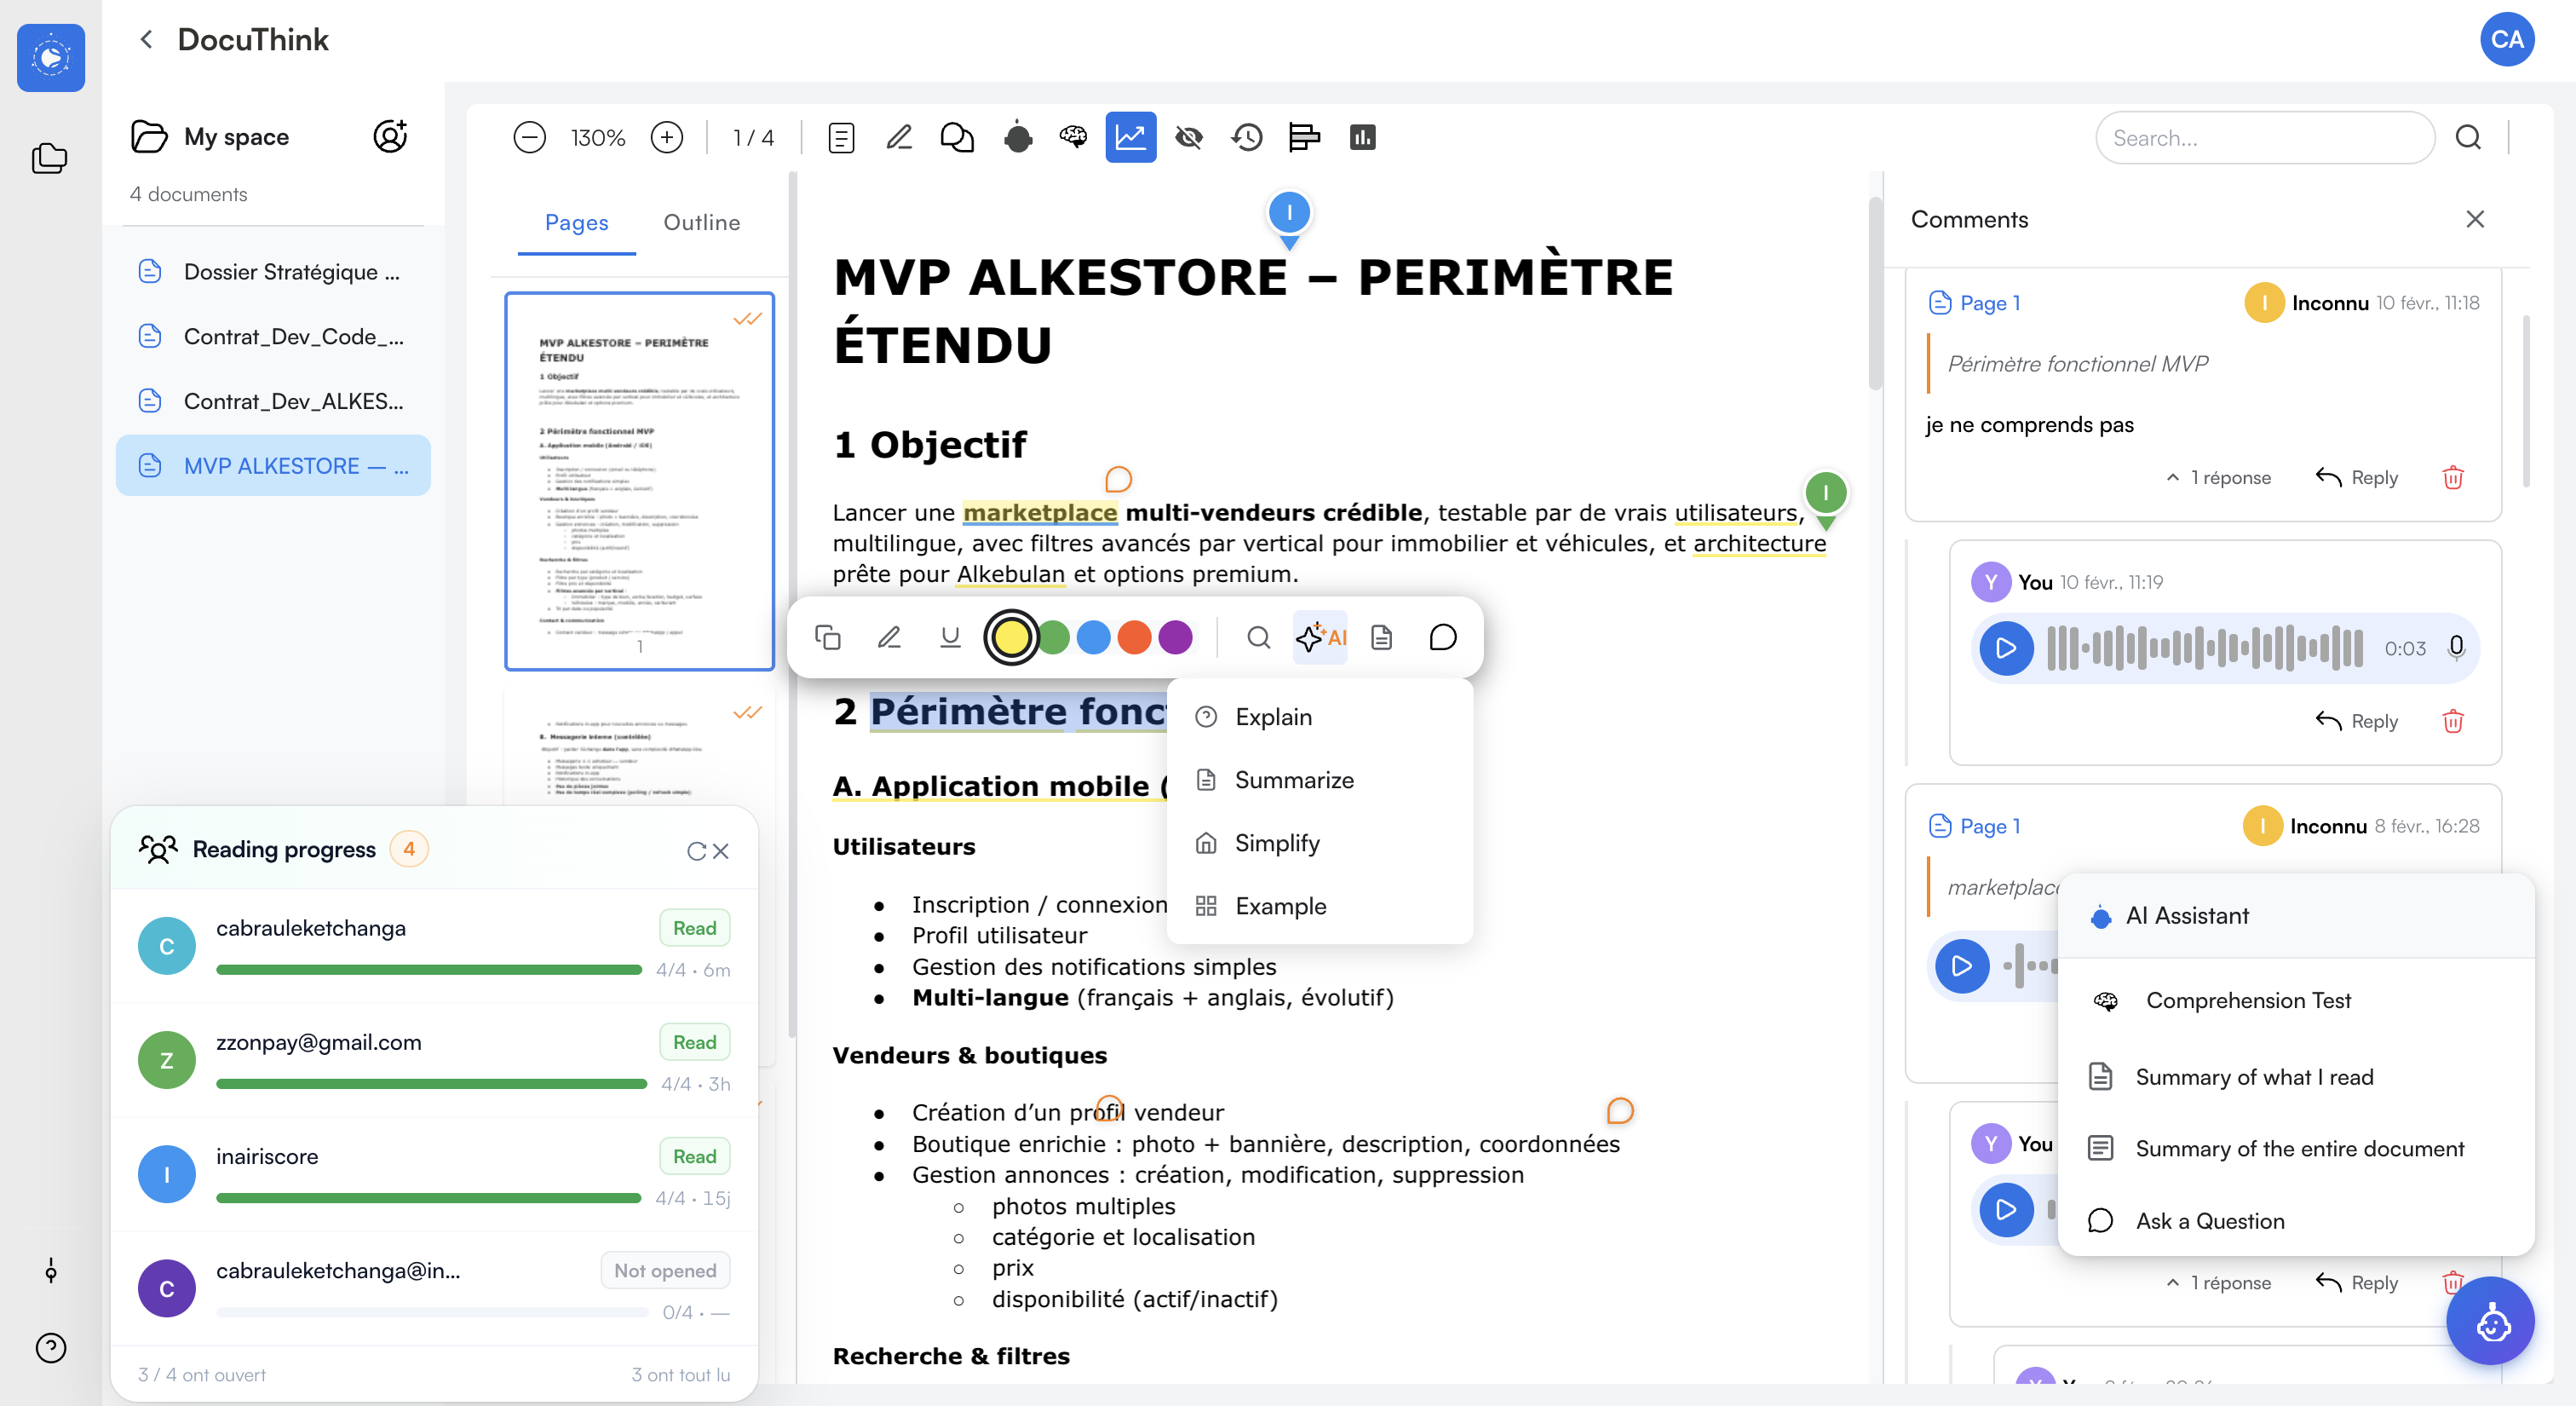Switch to the Outline tab
This screenshot has width=2576, height=1406.
coord(701,222)
